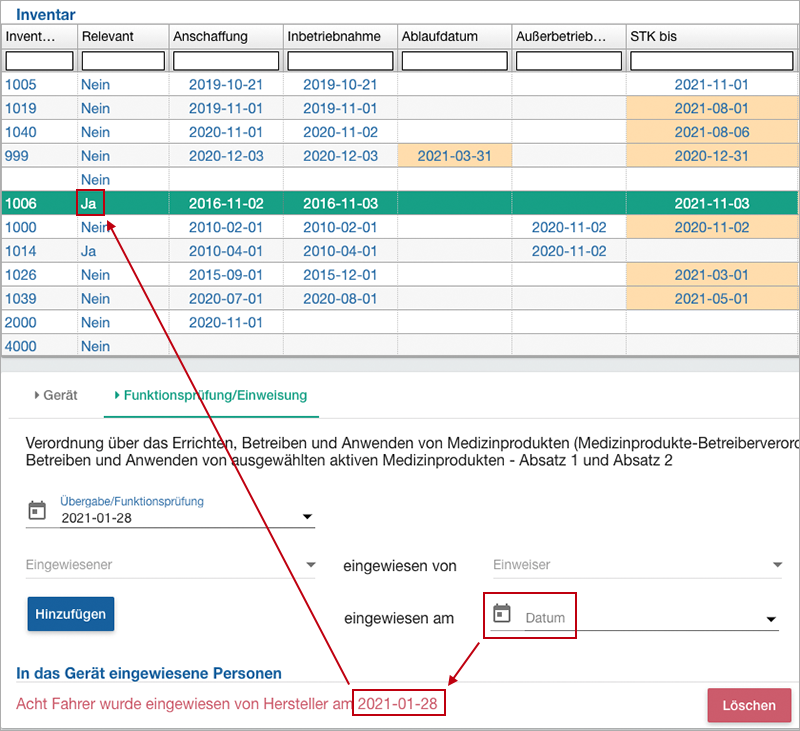The width and height of the screenshot is (800, 731).
Task: Sort by the Inbetriebnahme column header
Action: (x=340, y=36)
